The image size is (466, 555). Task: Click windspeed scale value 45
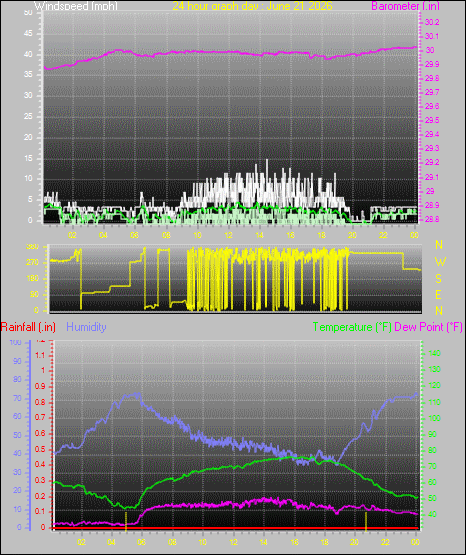pyautogui.click(x=28, y=34)
